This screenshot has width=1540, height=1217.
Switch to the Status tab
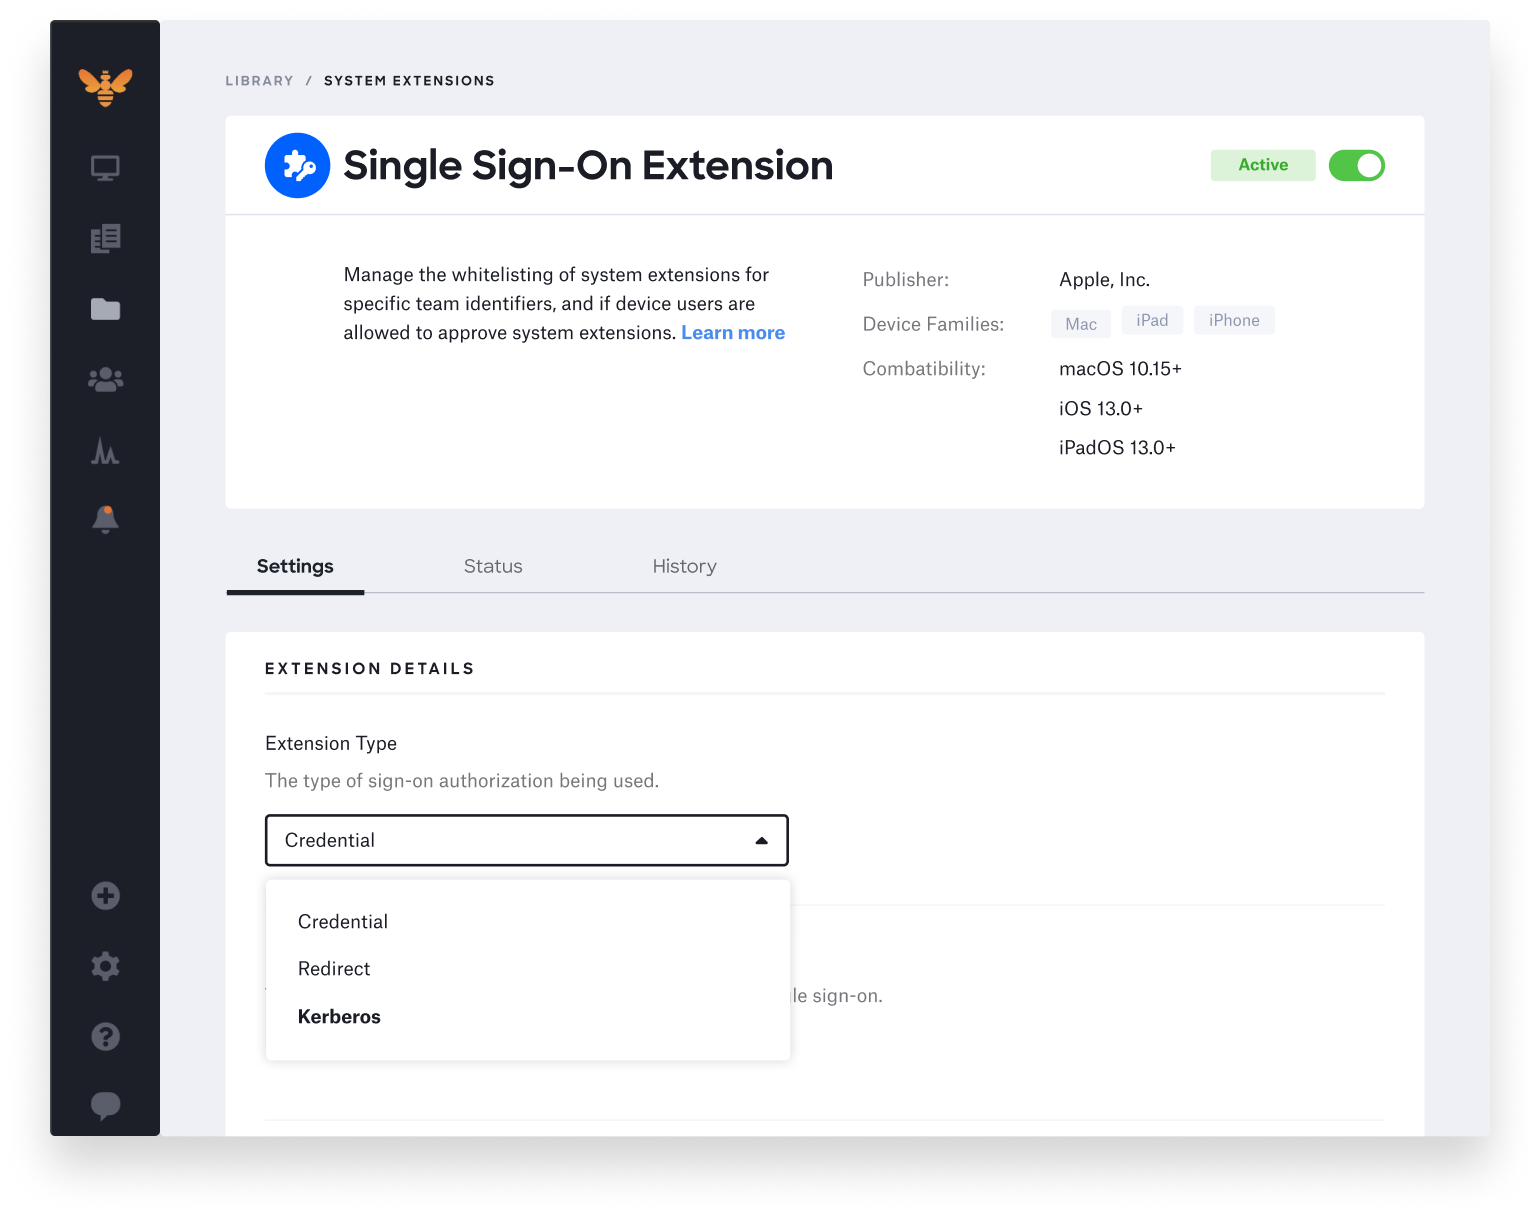tap(493, 566)
